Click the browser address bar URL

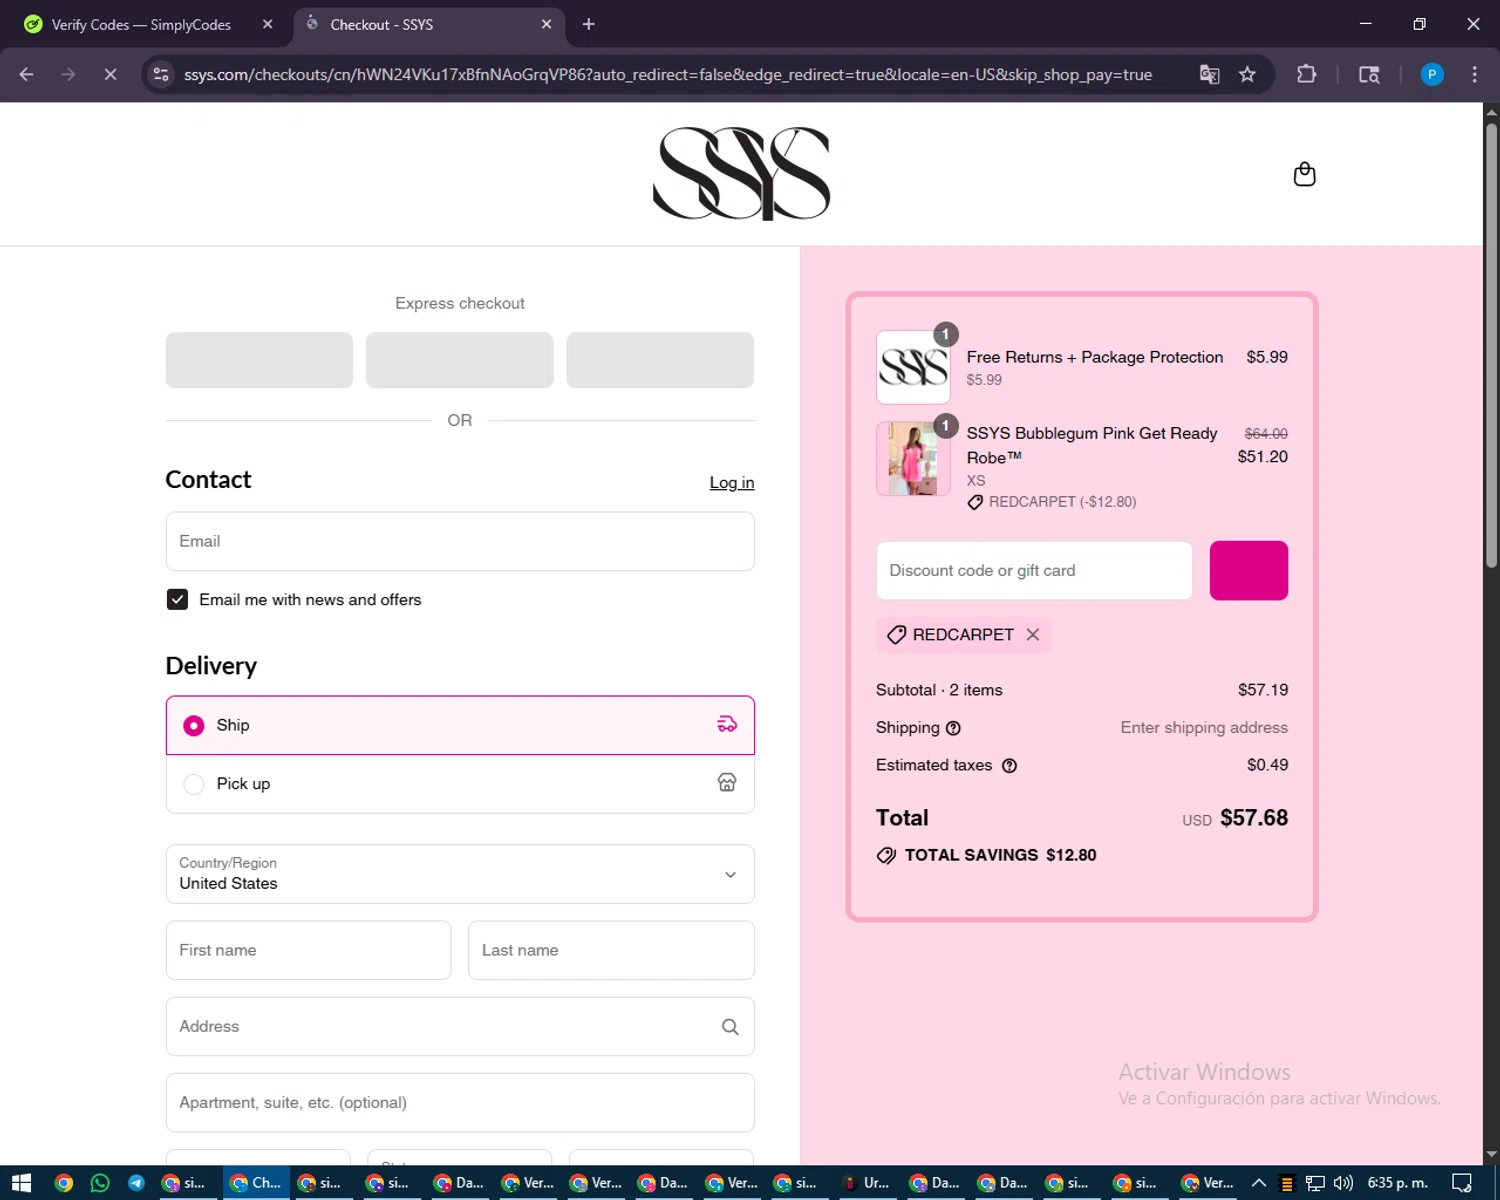pos(668,74)
